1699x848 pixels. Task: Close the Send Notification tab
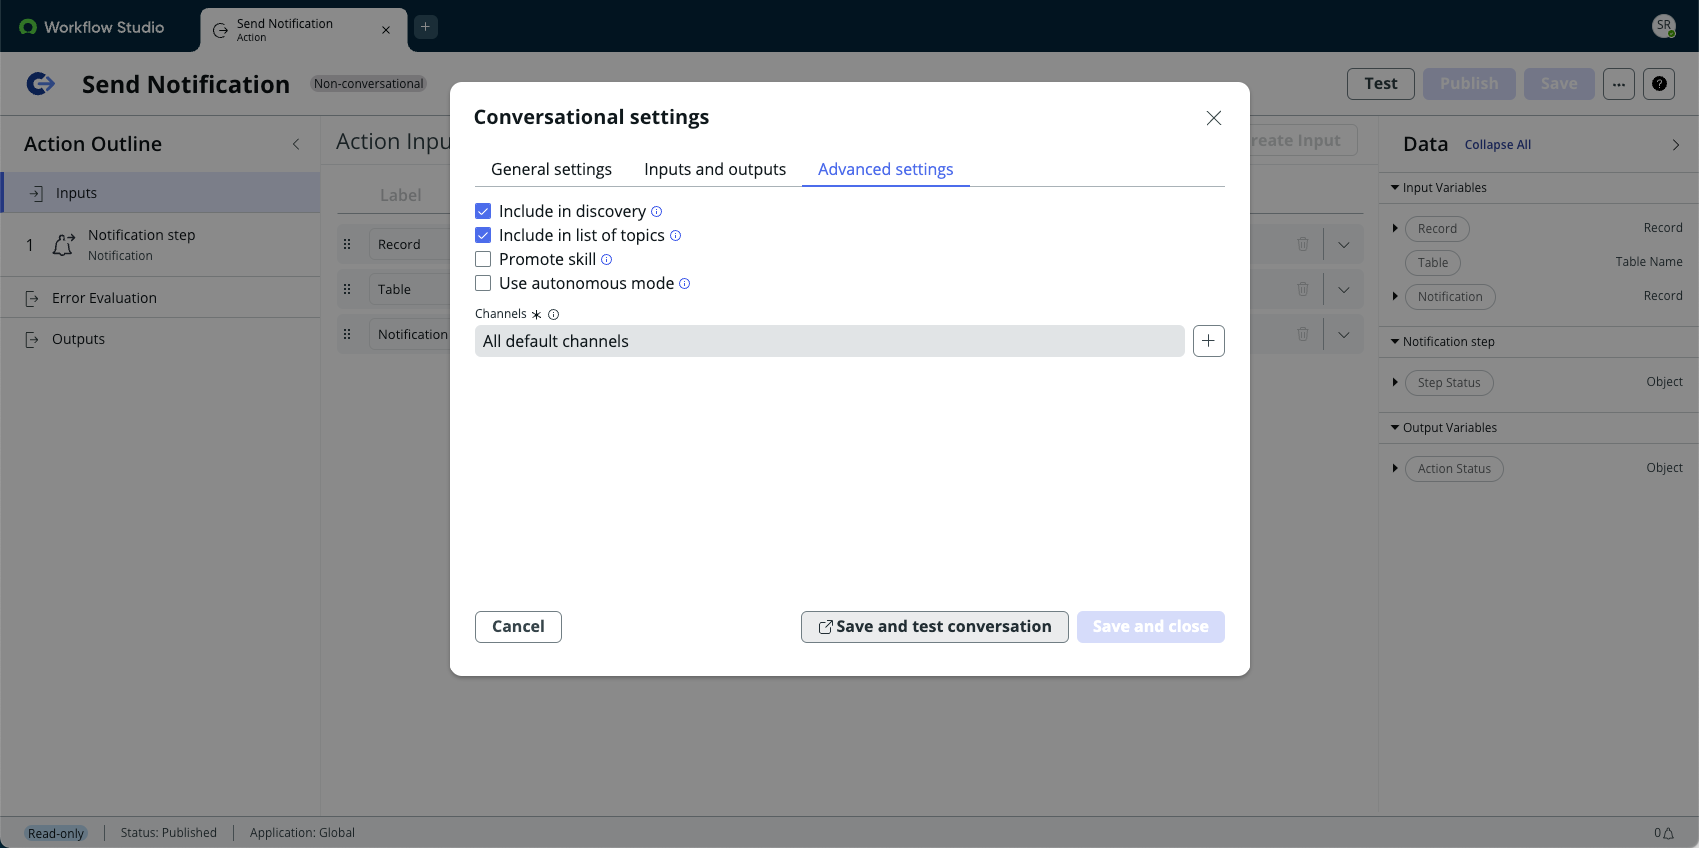click(x=386, y=30)
